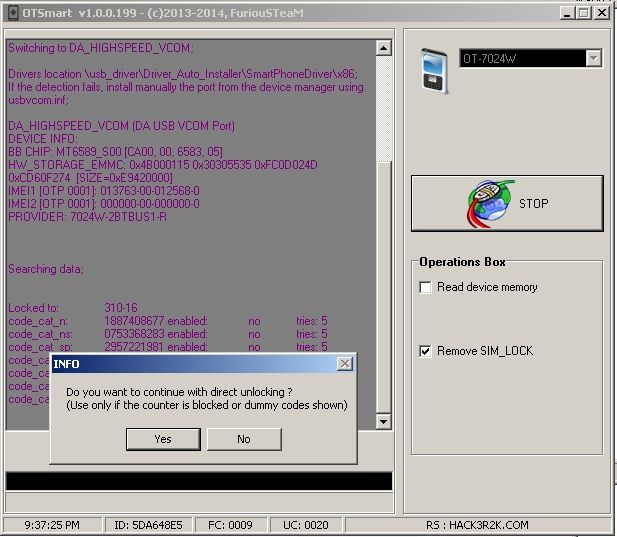Close the INFO dialog with its X
The image size is (617, 537).
coord(344,364)
